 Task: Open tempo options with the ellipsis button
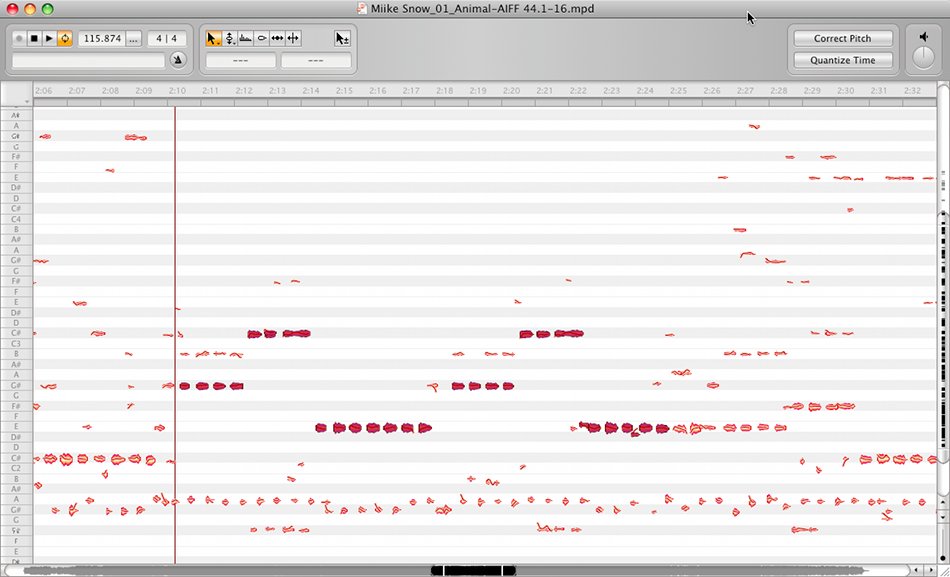click(135, 39)
